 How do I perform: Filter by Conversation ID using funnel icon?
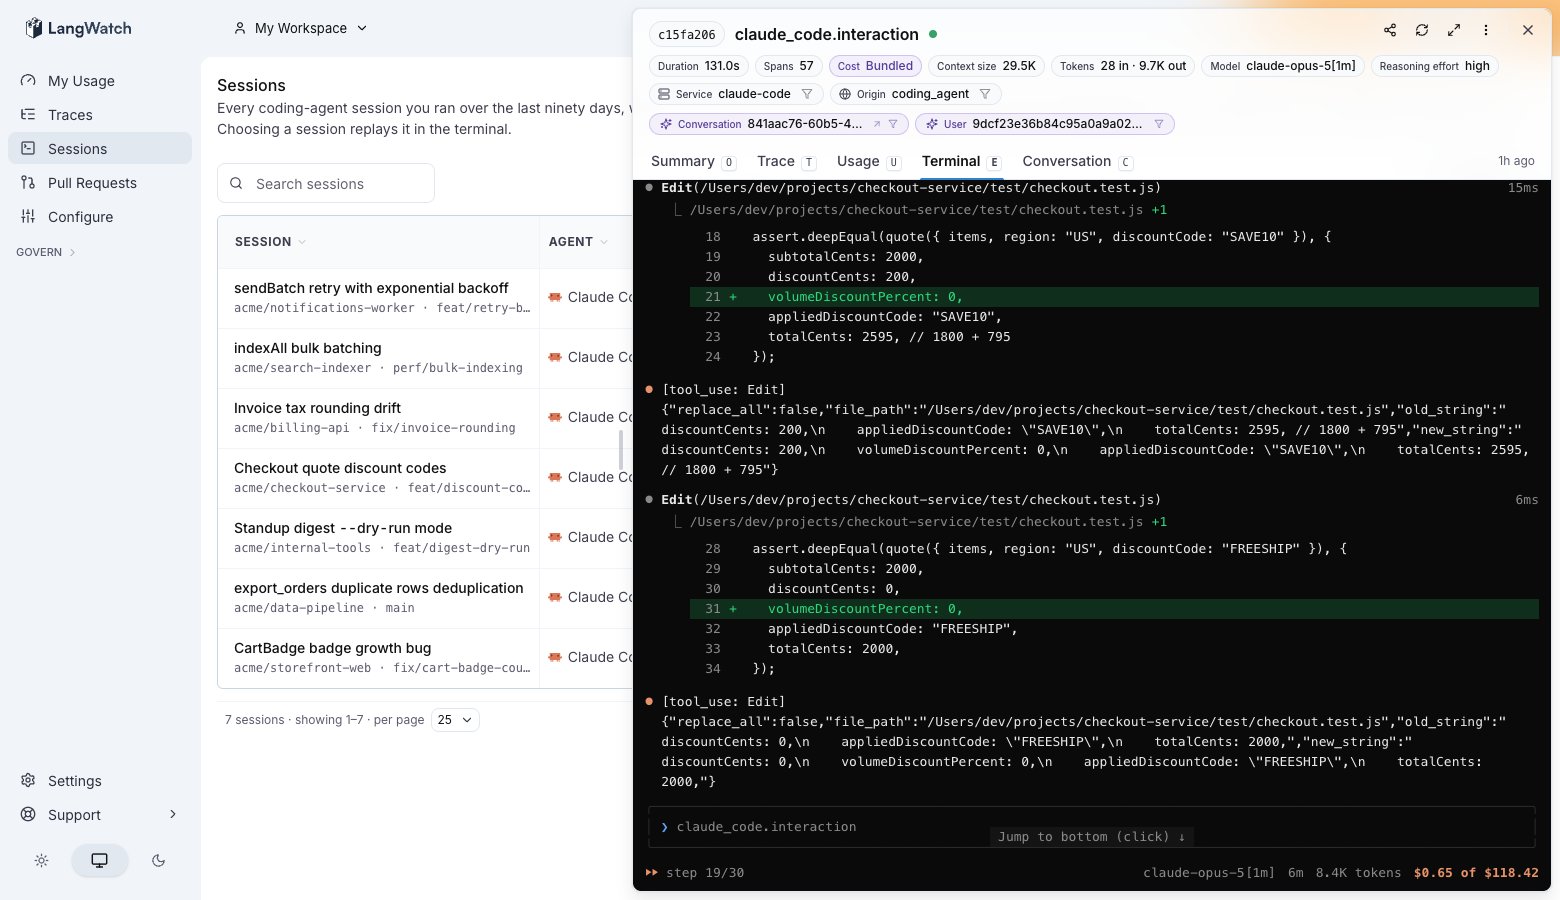coord(894,124)
